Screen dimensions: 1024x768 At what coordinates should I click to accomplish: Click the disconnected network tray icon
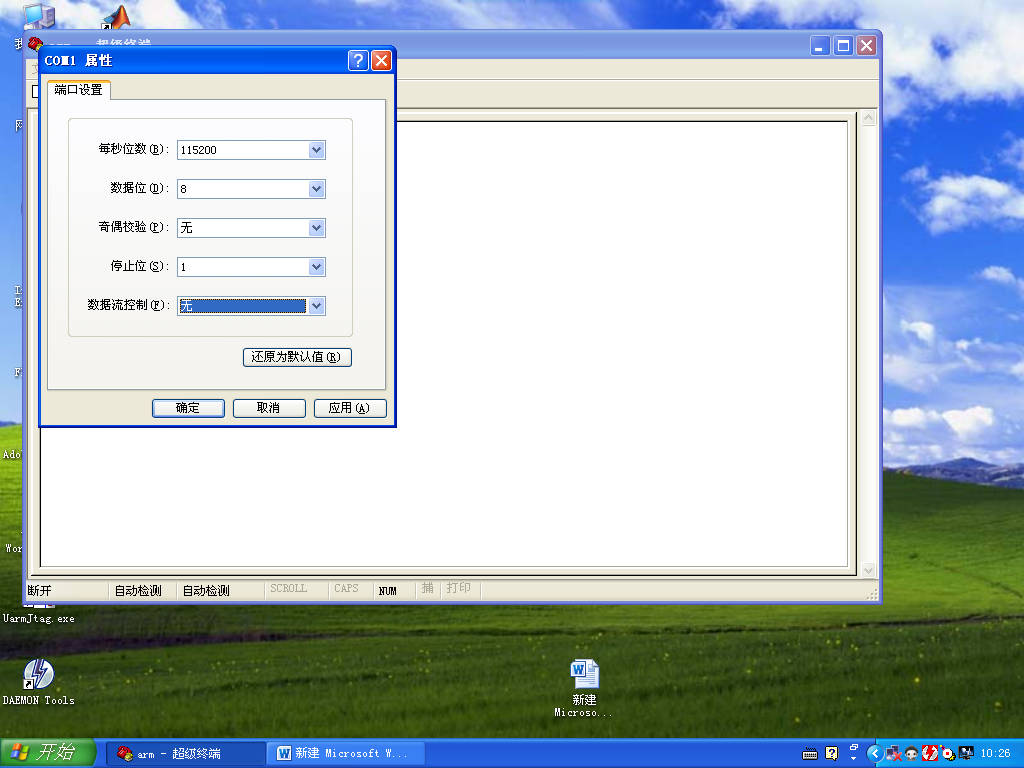pyautogui.click(x=893, y=754)
